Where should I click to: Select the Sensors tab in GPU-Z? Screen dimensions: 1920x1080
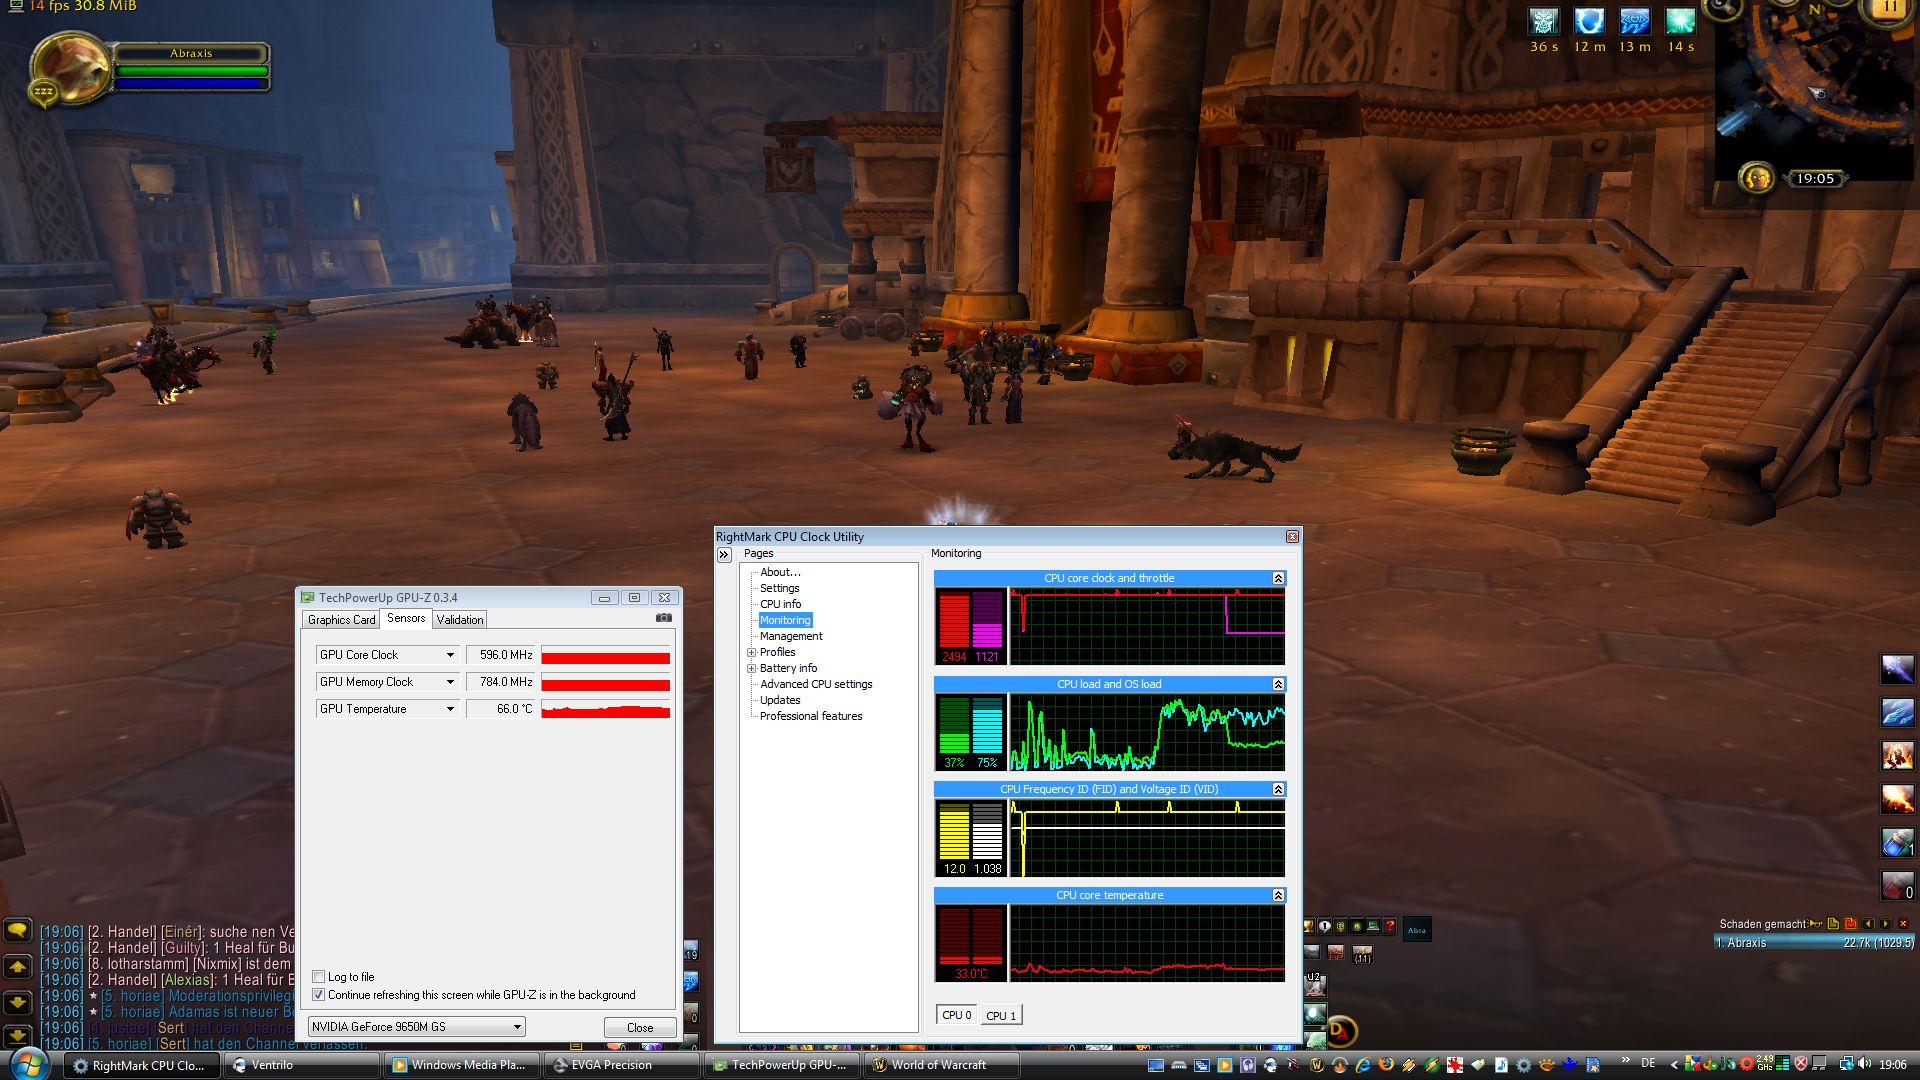click(406, 618)
